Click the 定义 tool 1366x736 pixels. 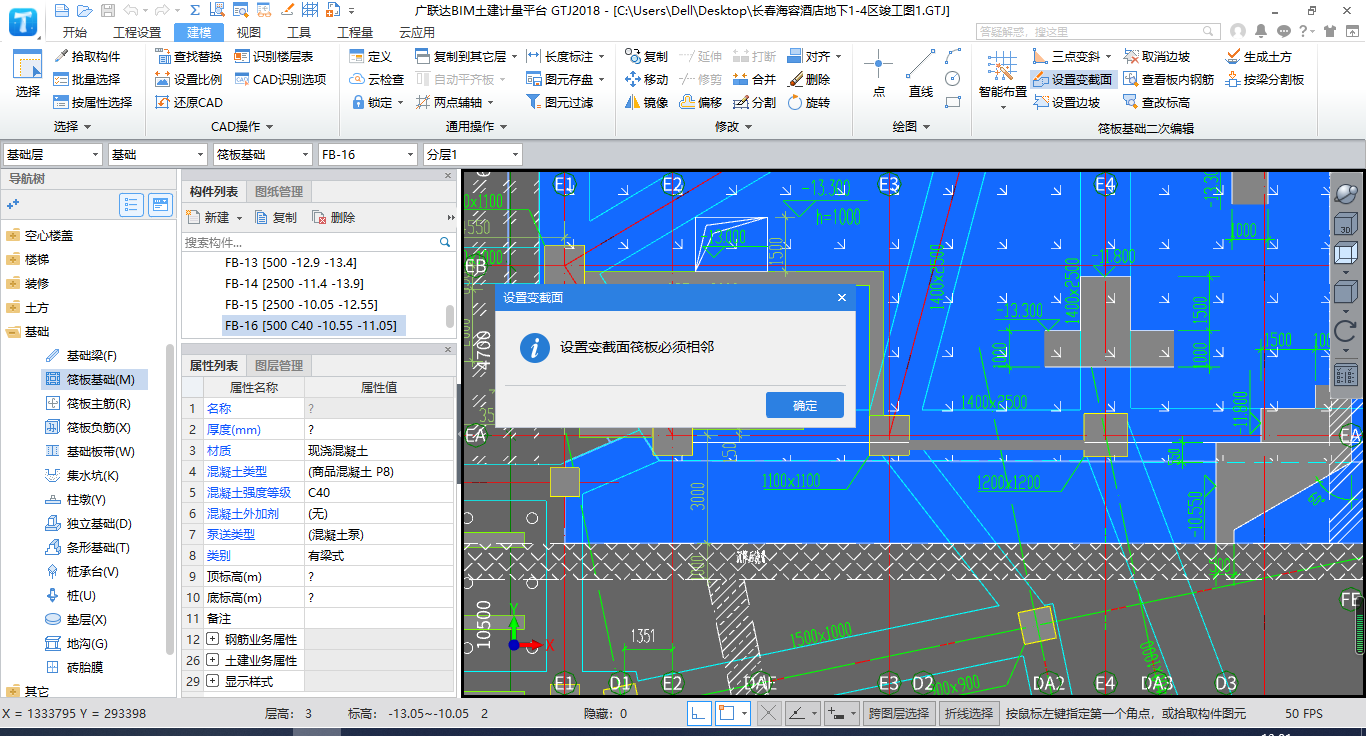[371, 56]
